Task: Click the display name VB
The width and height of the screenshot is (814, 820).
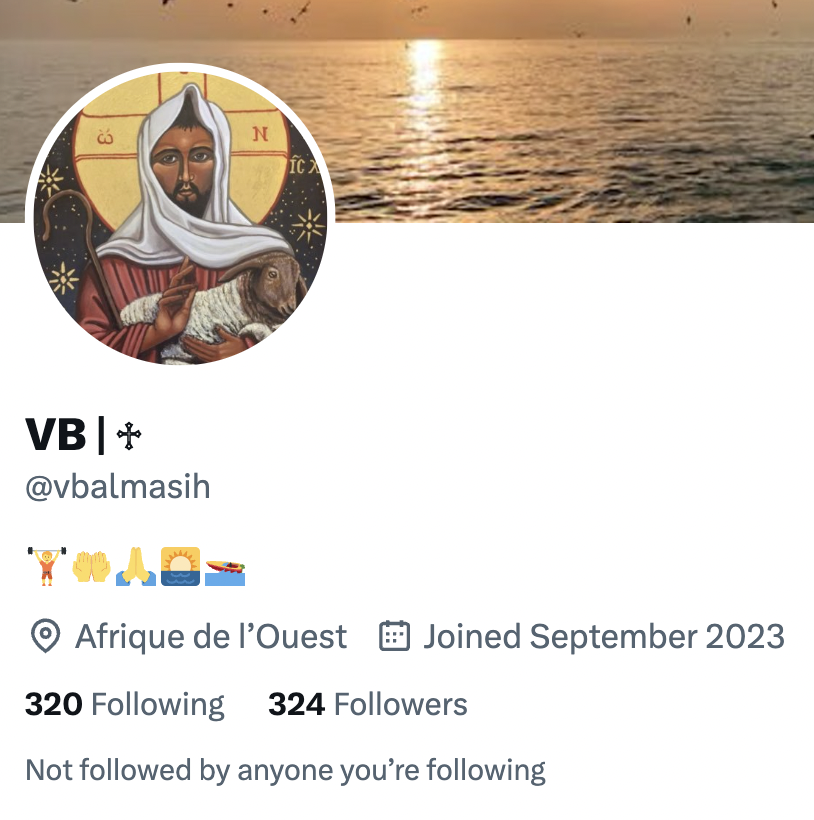Action: 55,435
